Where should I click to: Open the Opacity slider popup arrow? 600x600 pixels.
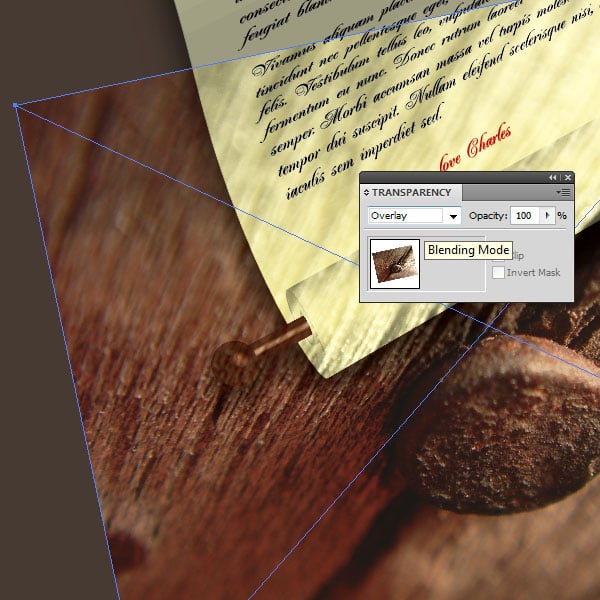pos(547,216)
